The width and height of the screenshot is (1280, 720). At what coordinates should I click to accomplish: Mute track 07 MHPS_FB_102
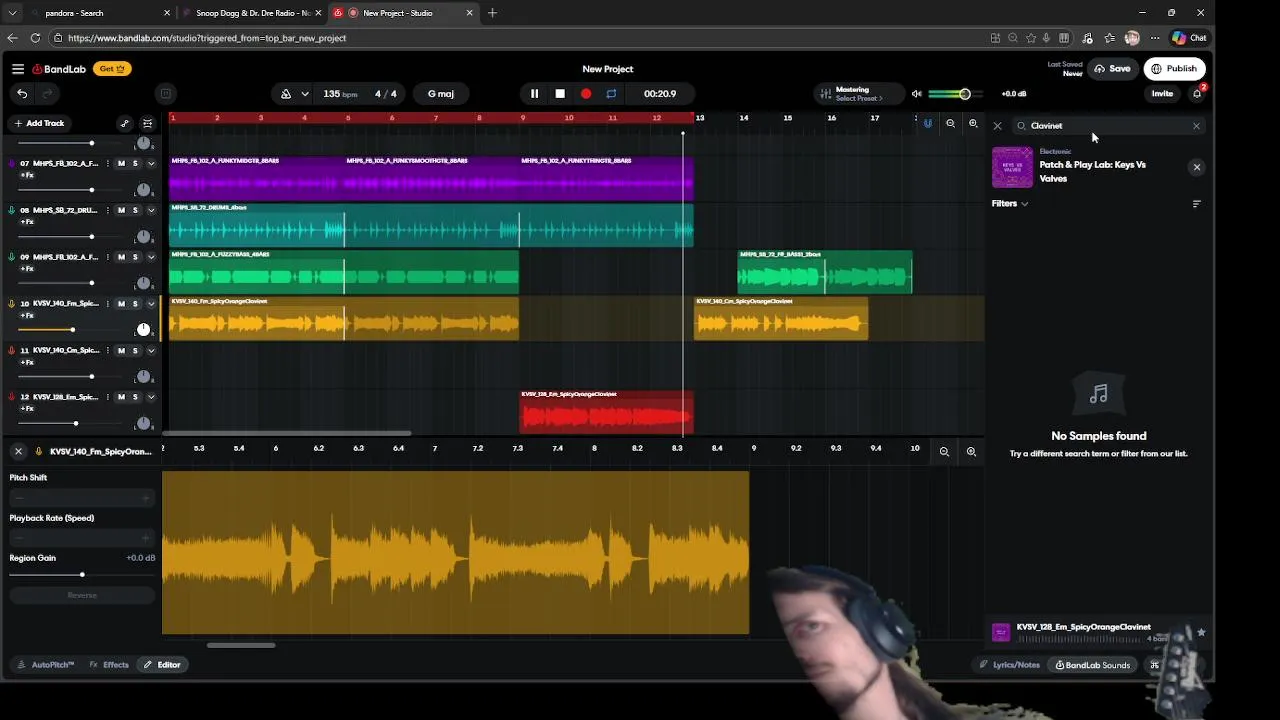121,164
